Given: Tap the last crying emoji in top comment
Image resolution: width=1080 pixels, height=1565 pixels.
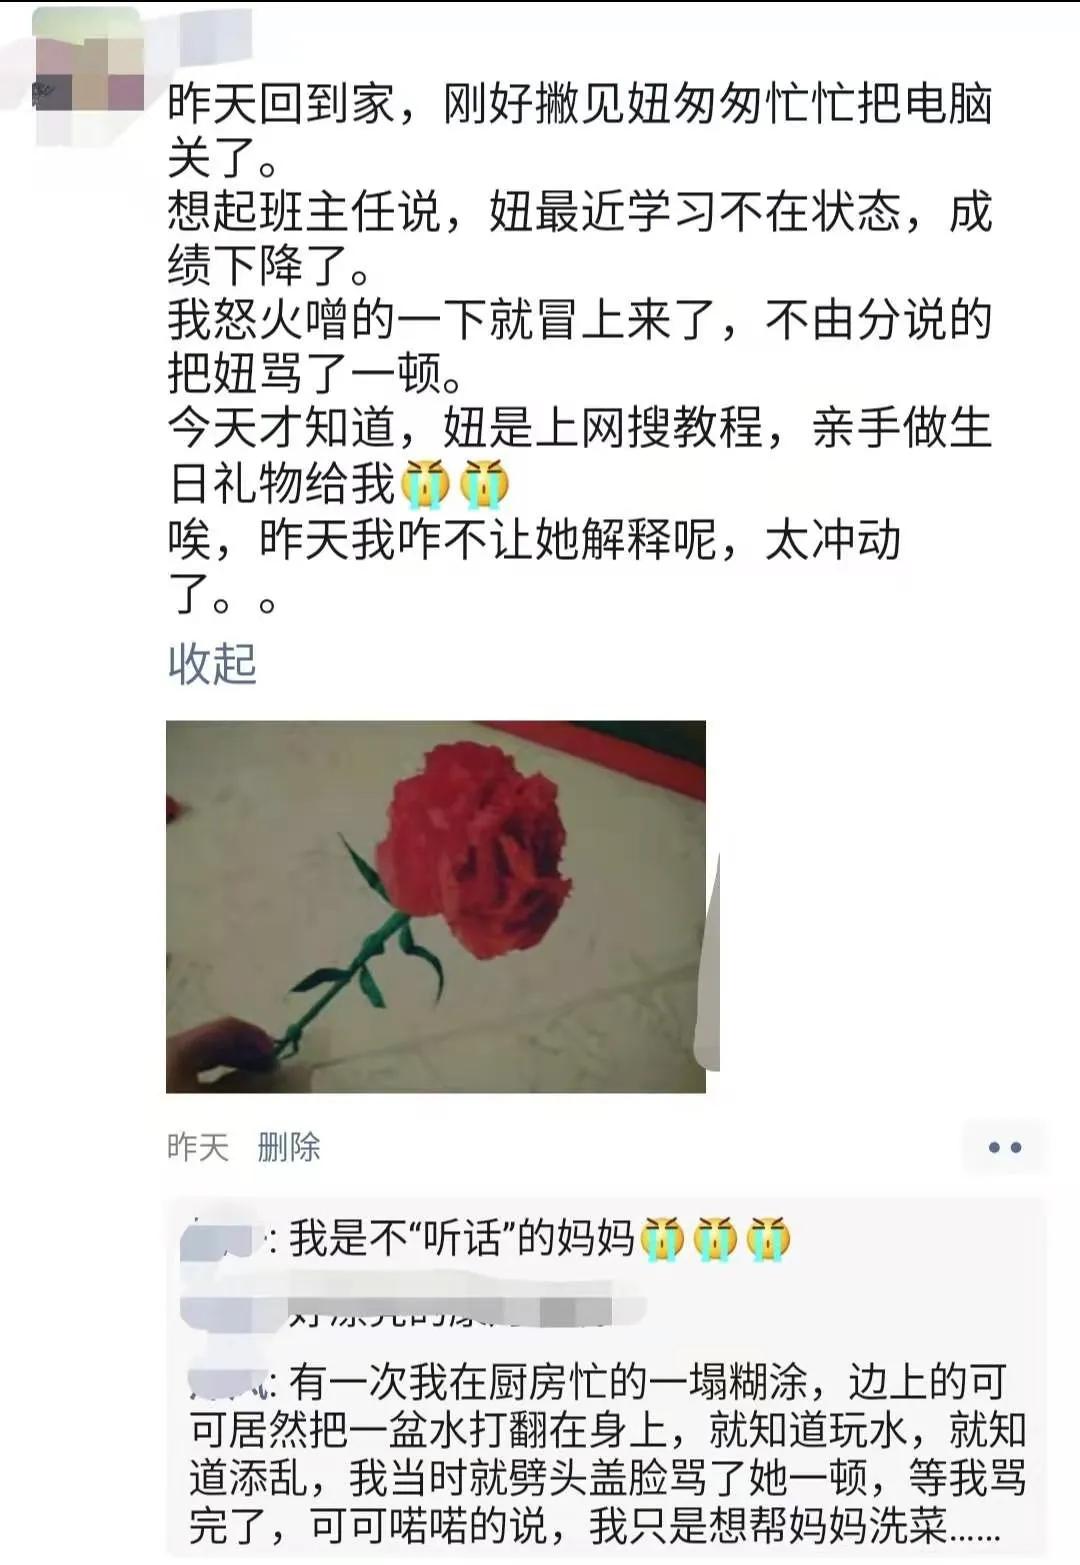Looking at the screenshot, I should tap(768, 1240).
